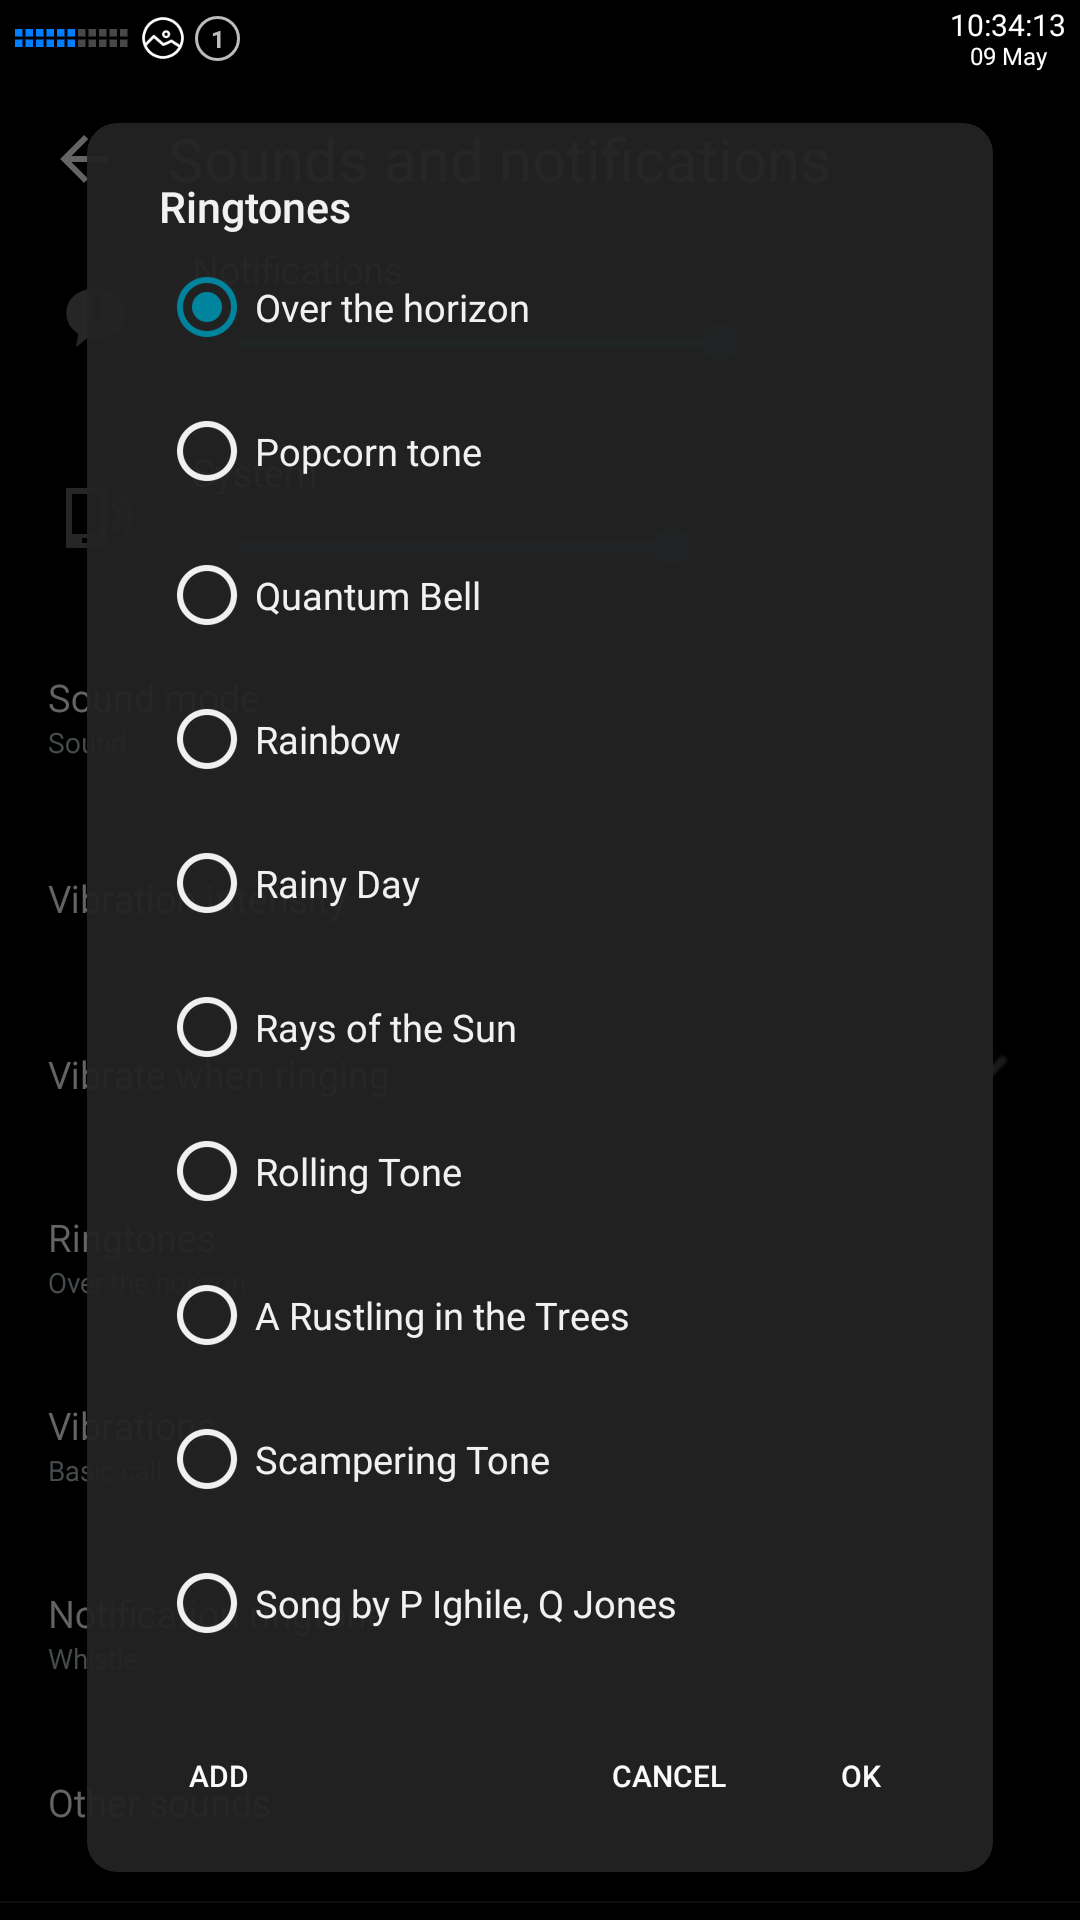Tap the circled number 1 notification icon
Image resolution: width=1080 pixels, height=1920 pixels.
(217, 40)
